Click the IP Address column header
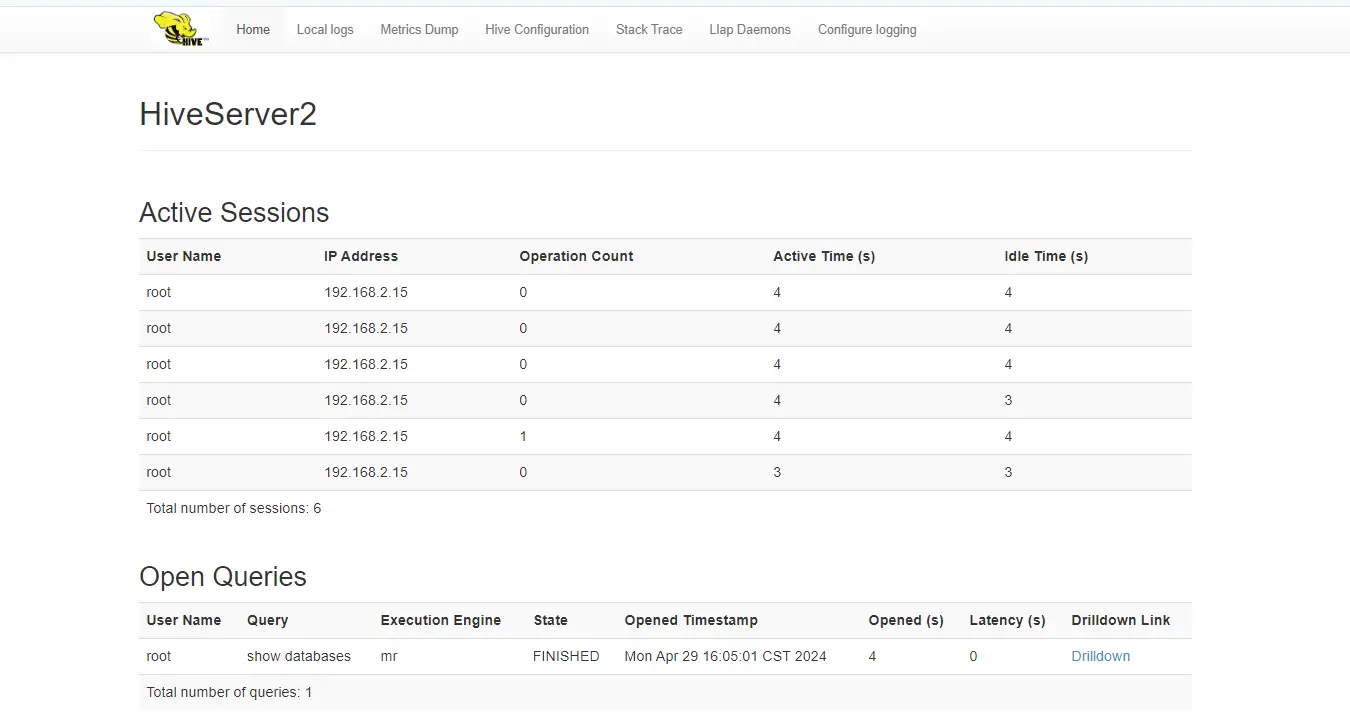This screenshot has height=713, width=1350. click(361, 257)
